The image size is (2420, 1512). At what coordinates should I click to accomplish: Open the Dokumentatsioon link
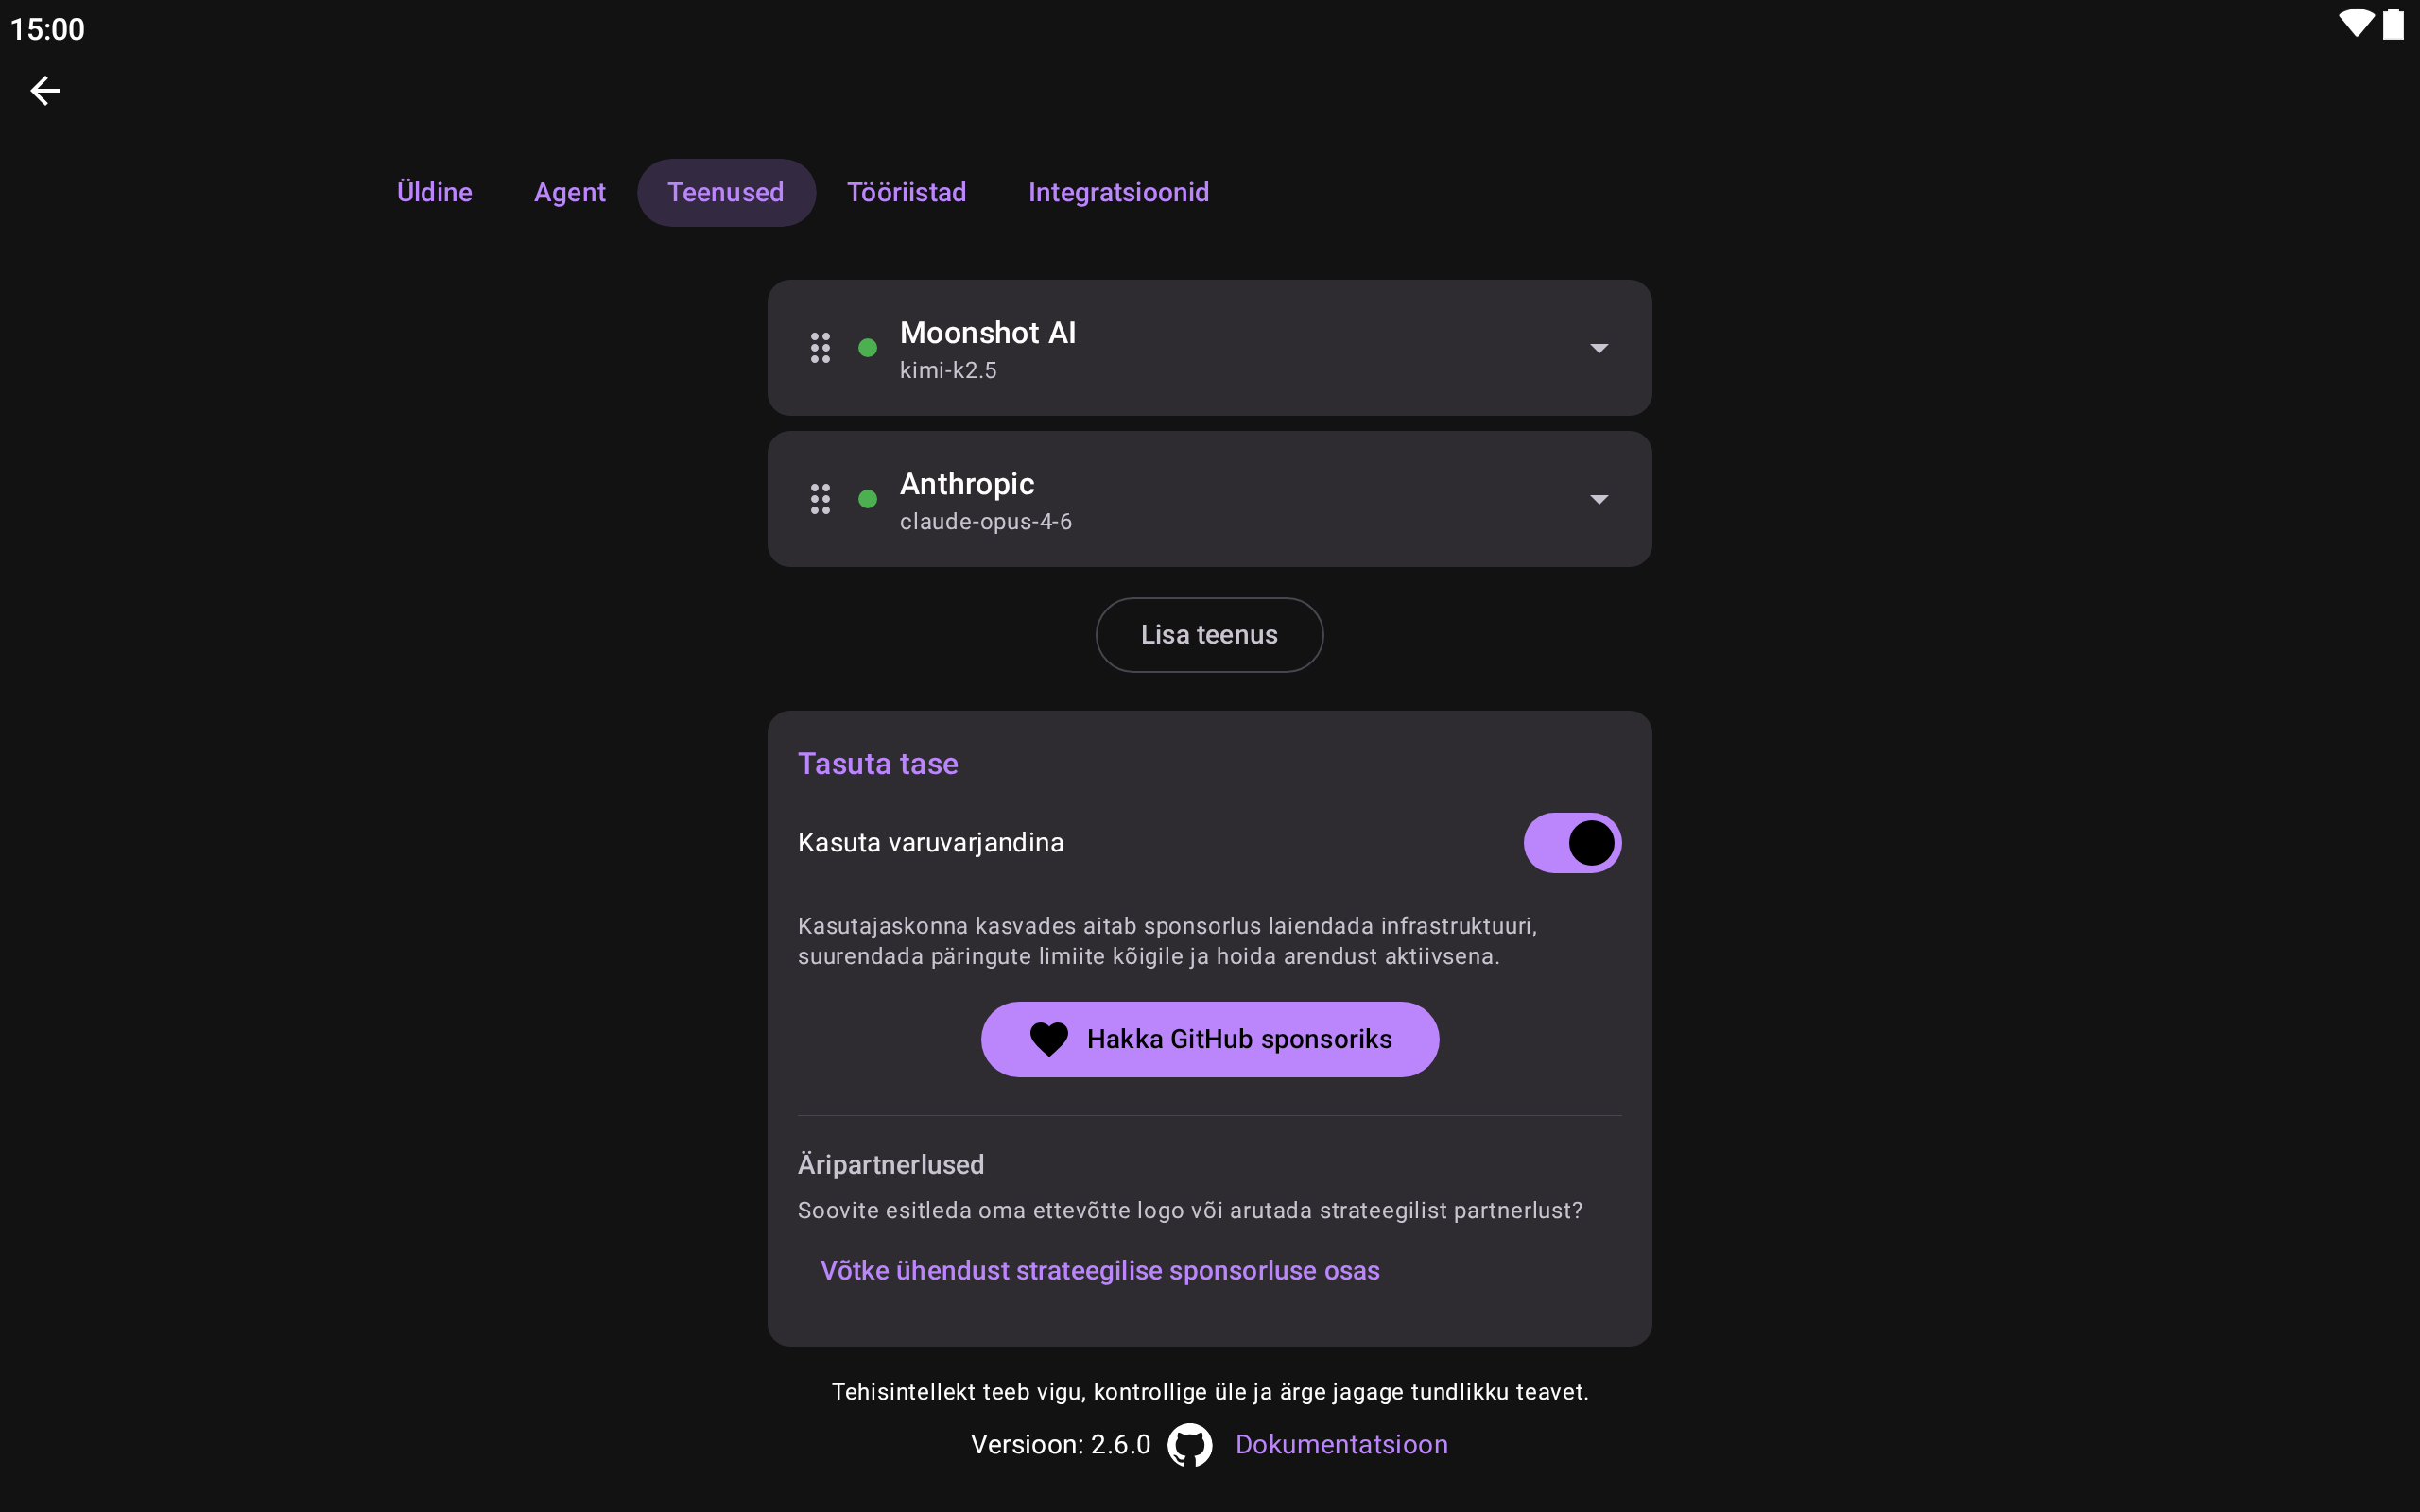click(1341, 1445)
